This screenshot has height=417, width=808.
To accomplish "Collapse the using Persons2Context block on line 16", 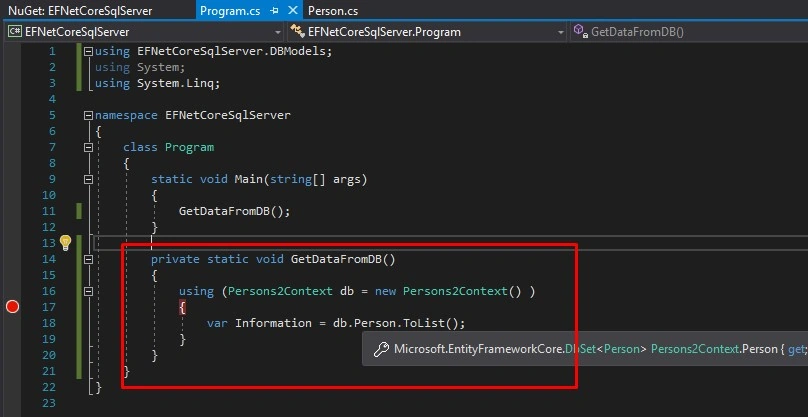I will tap(89, 291).
